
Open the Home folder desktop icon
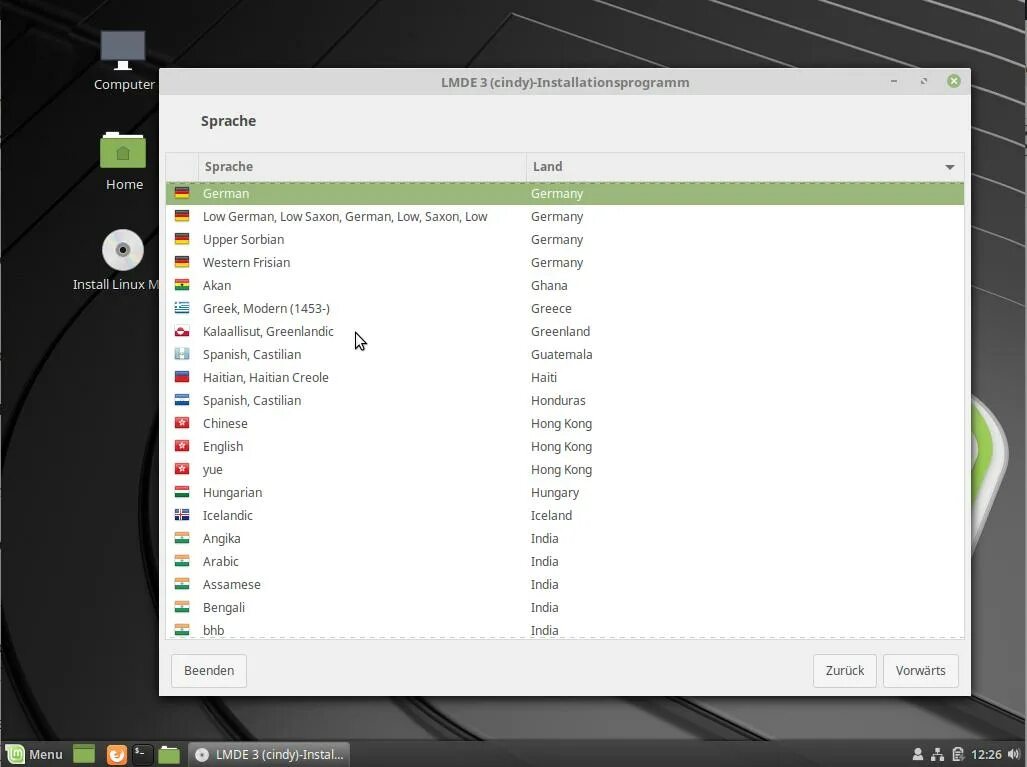[x=123, y=161]
